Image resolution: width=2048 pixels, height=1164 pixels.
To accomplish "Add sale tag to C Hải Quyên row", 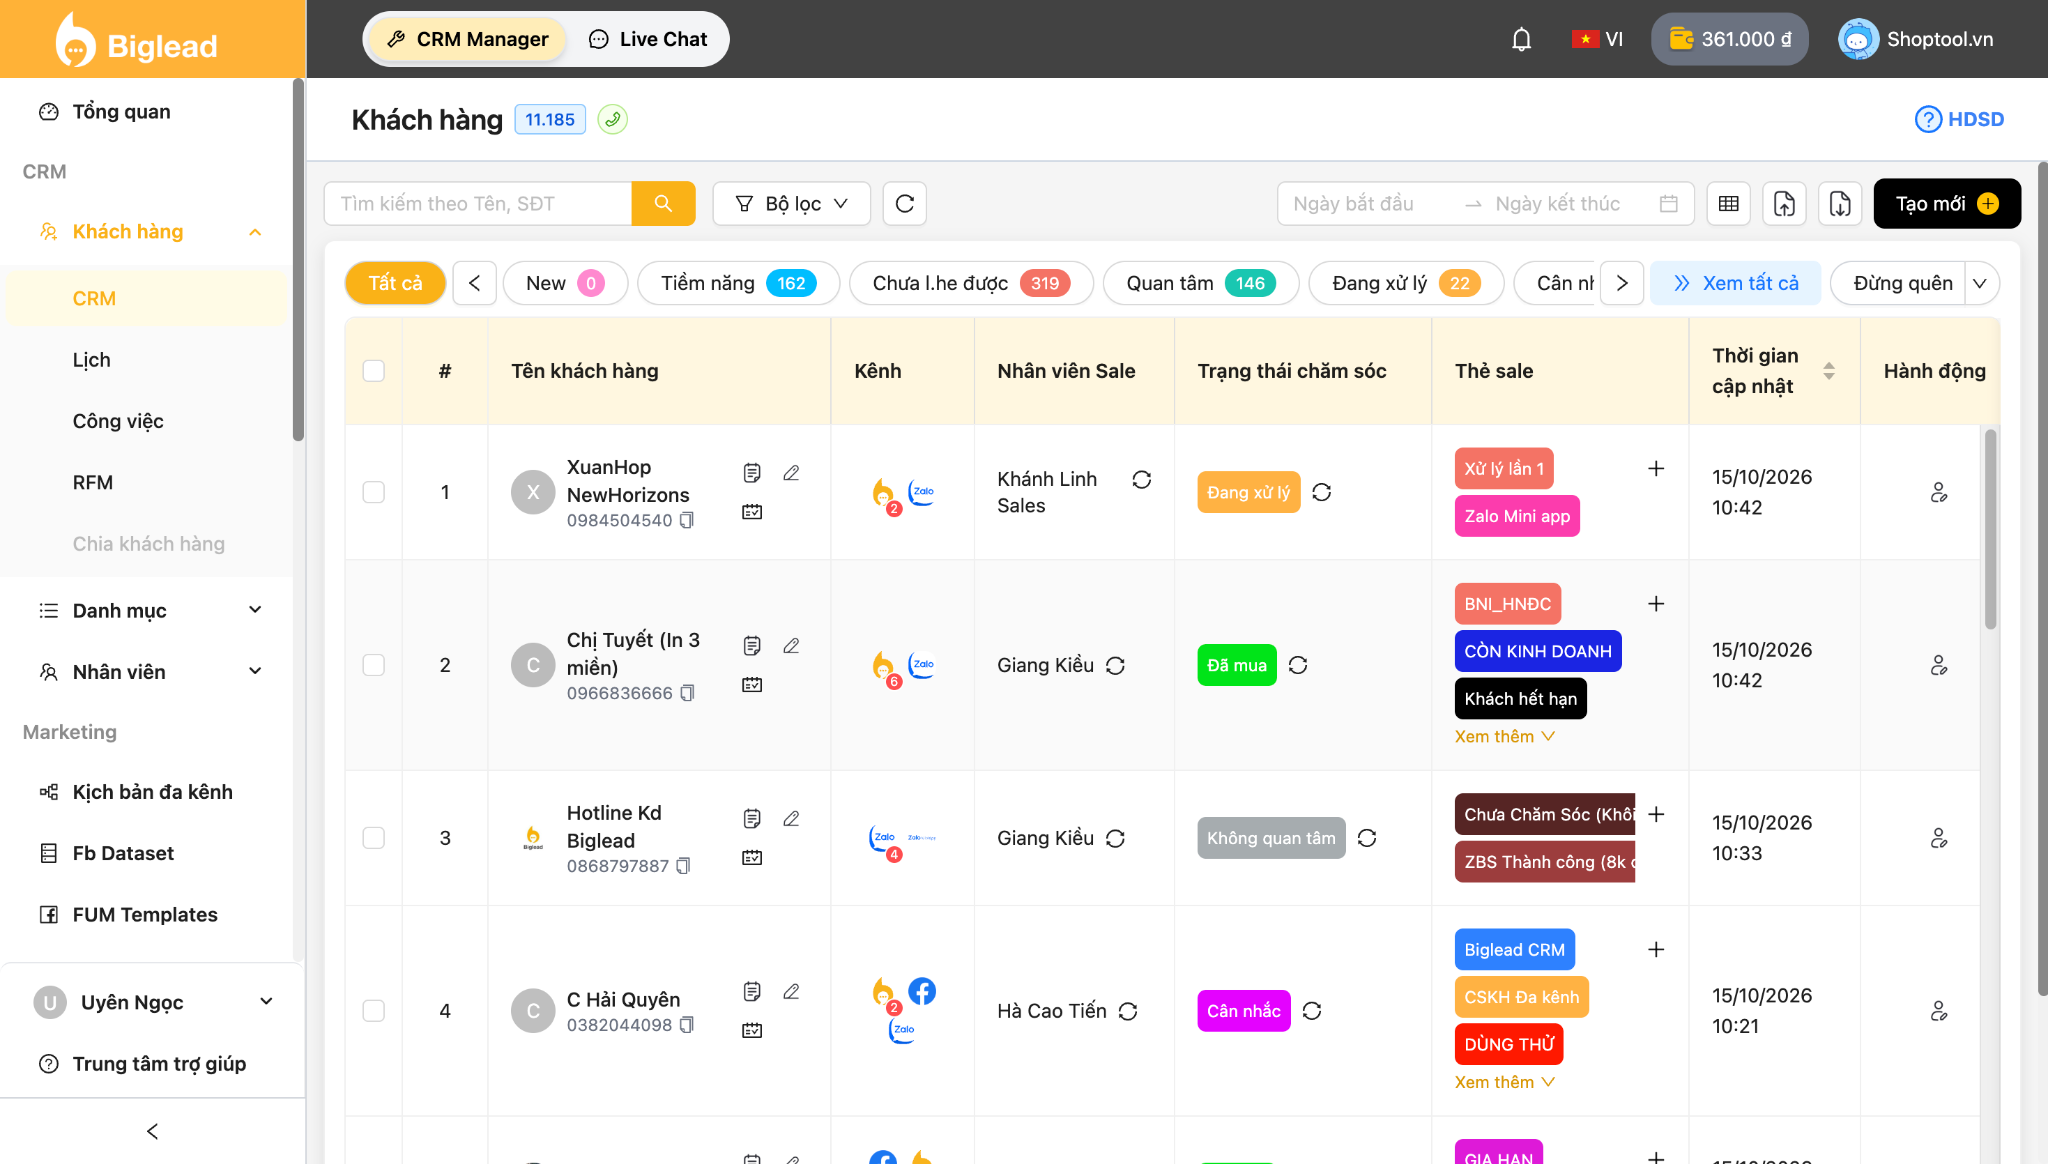I will [x=1656, y=949].
